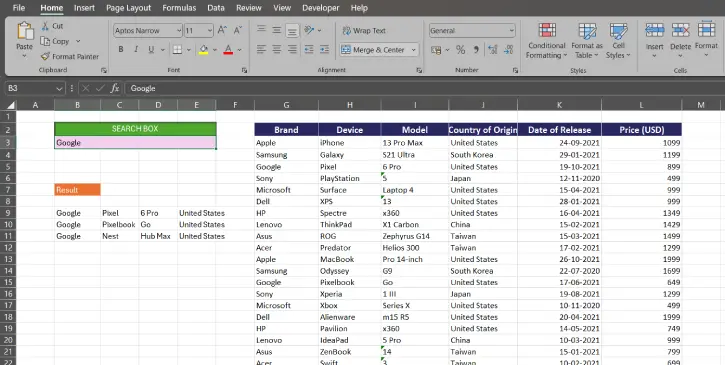Open Conditional Formatting menu
The width and height of the screenshot is (725, 365).
[547, 40]
